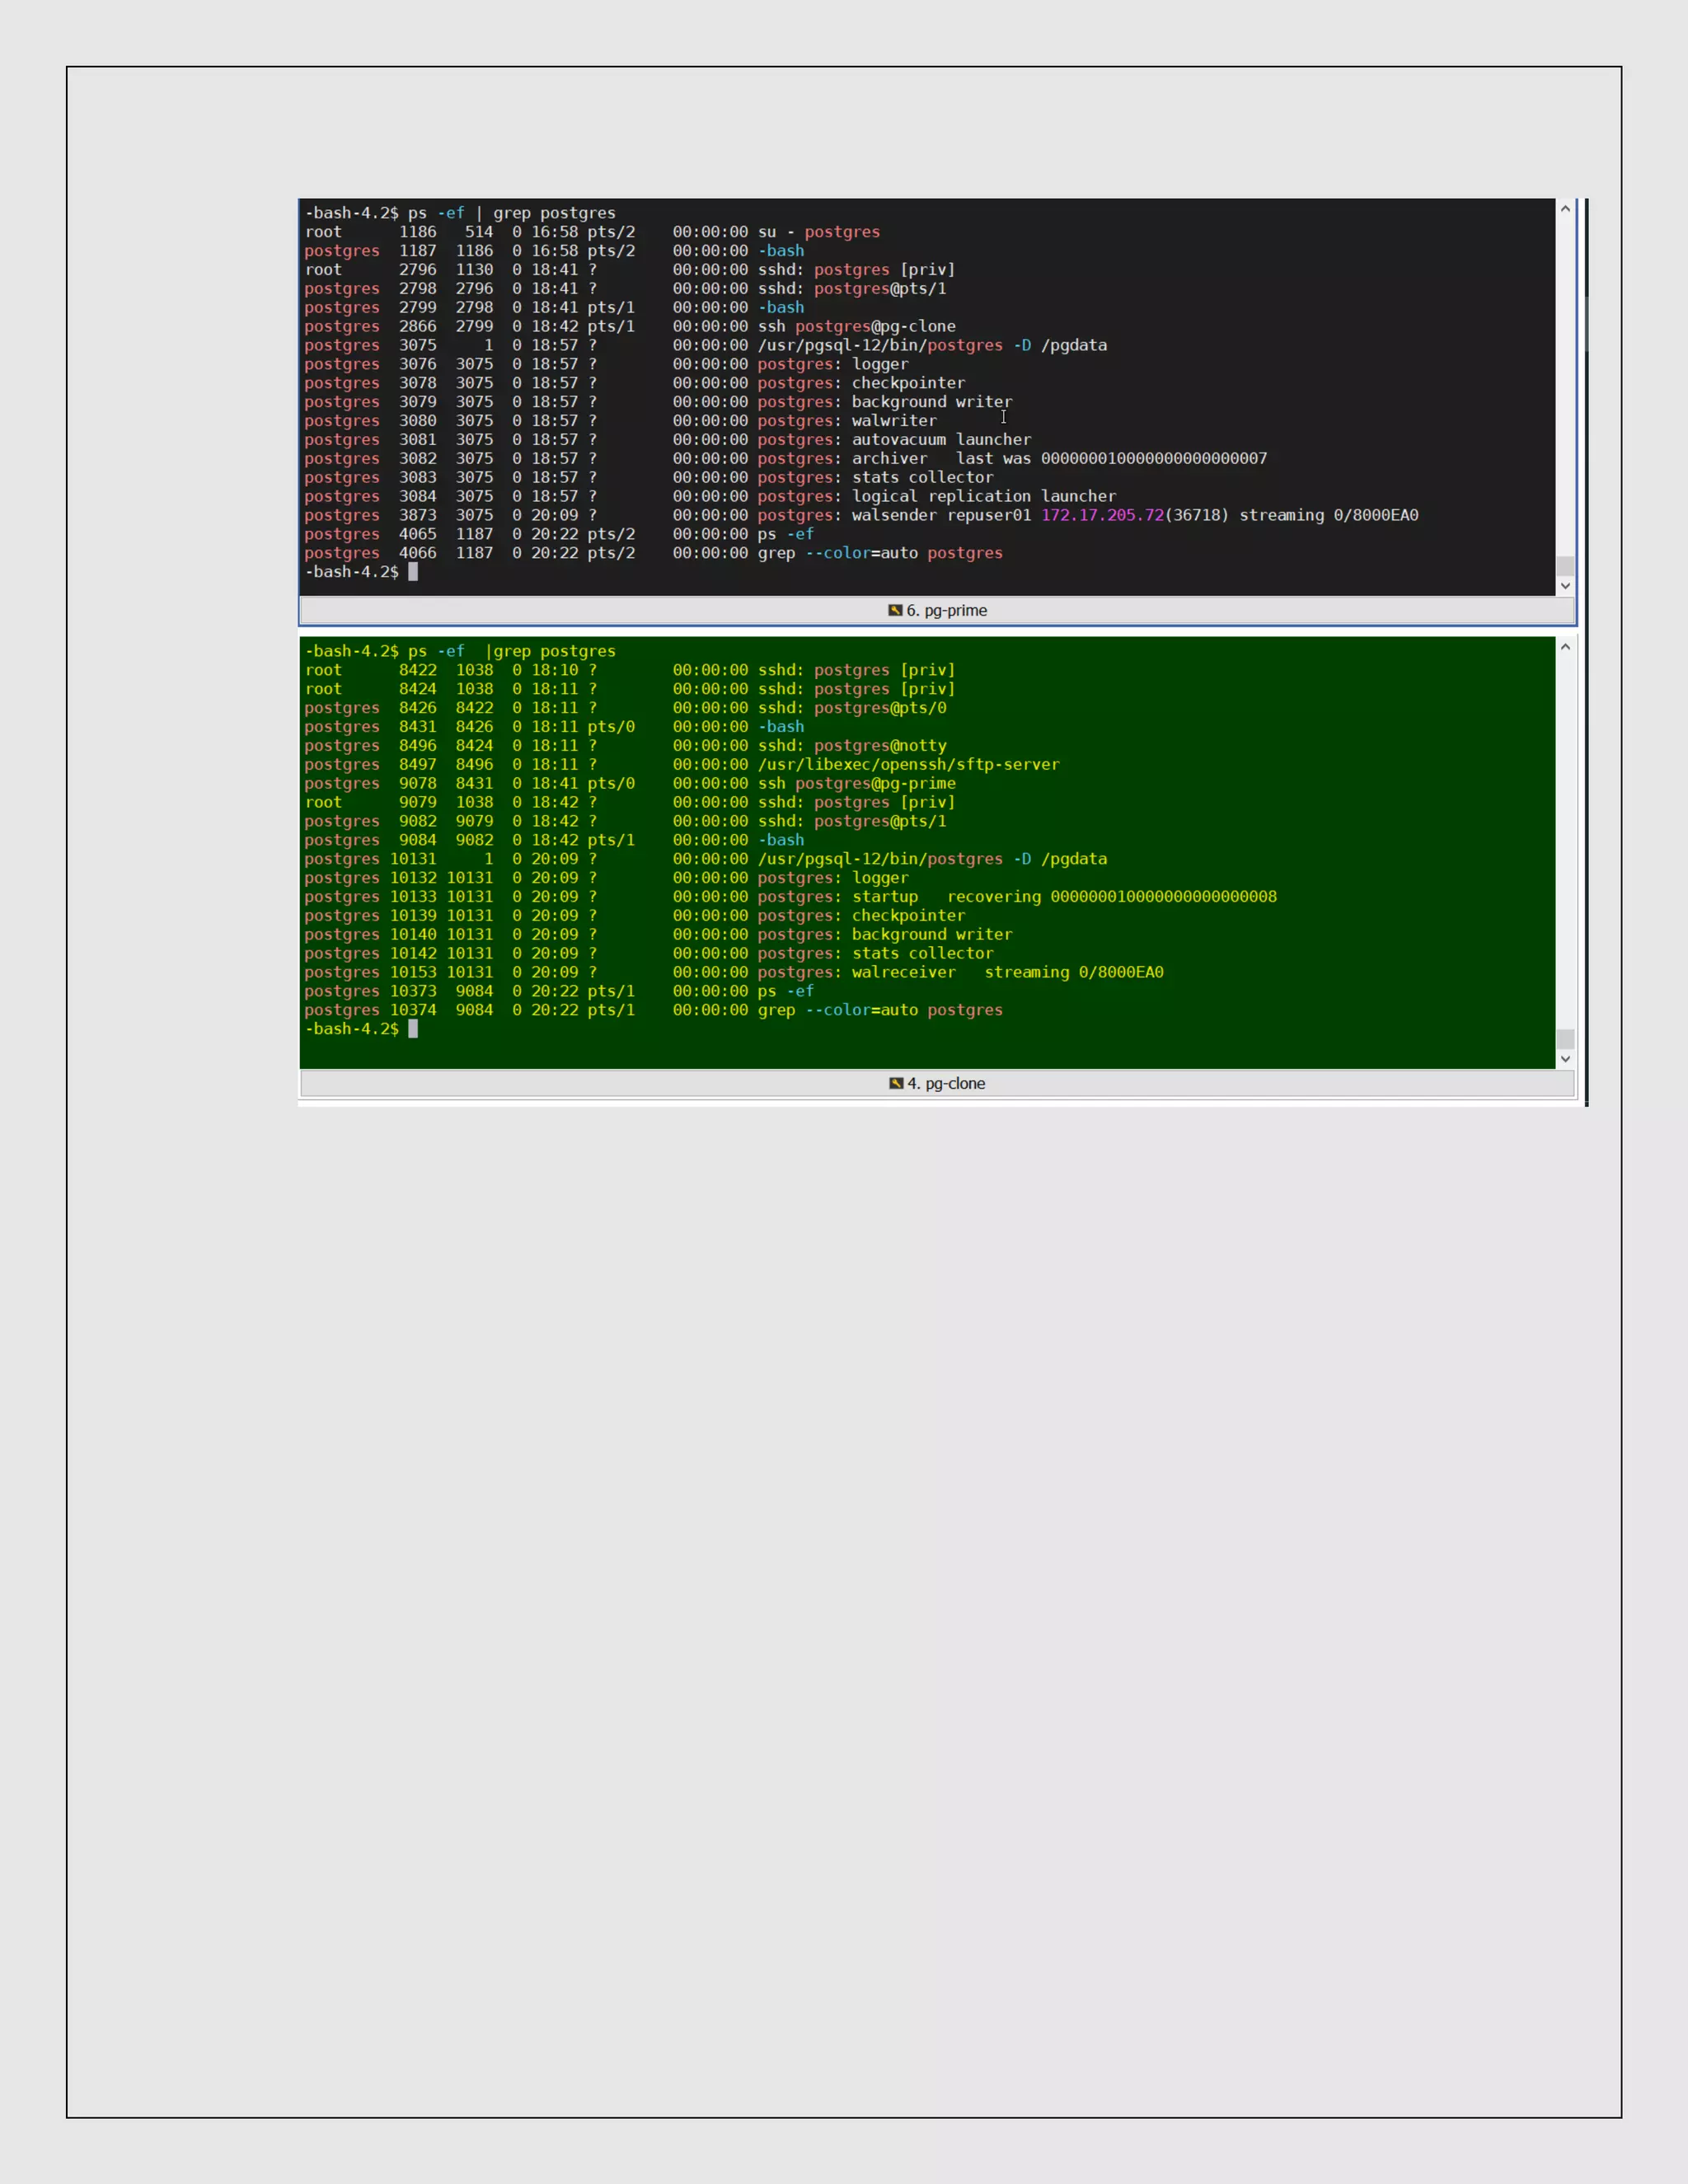Click '/usr/libexec/openssh/sftp-server' path in pg-clone
The height and width of the screenshot is (2184, 1688).
[x=908, y=764]
